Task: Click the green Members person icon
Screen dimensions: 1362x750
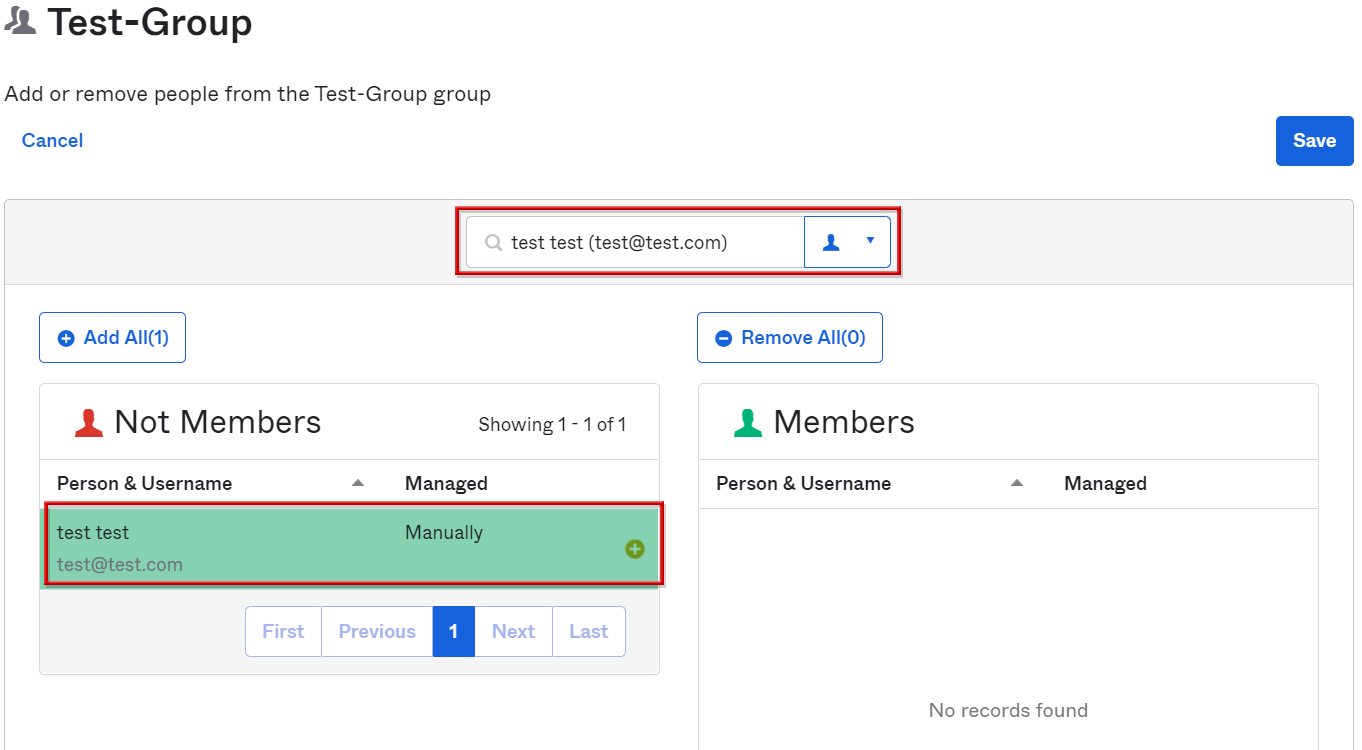Action: pyautogui.click(x=747, y=423)
